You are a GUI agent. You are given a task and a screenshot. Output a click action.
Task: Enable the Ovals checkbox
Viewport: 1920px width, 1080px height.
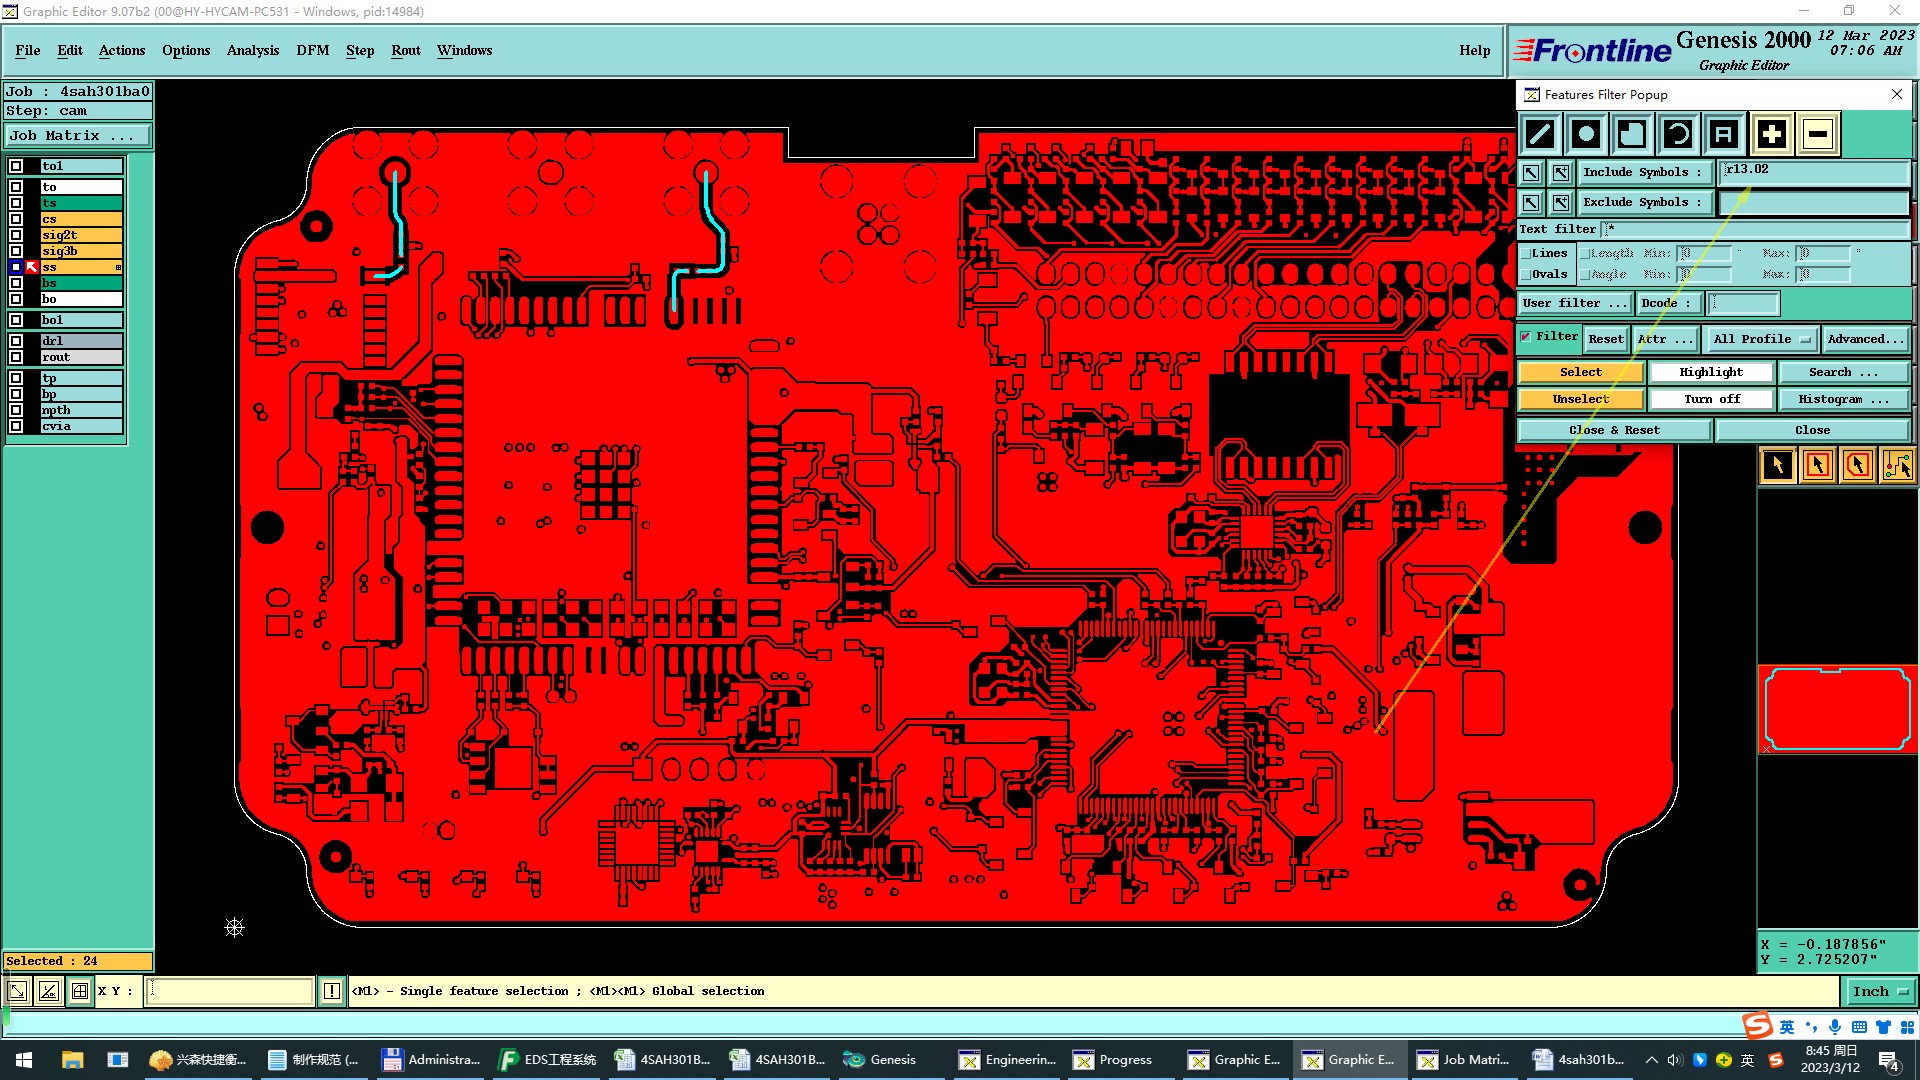coord(1526,275)
